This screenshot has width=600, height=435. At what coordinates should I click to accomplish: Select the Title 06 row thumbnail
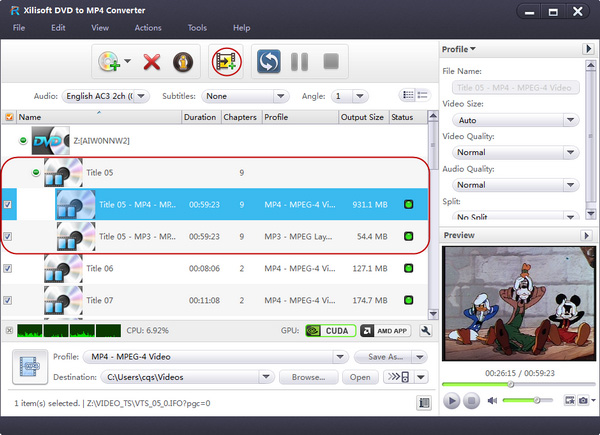[63, 268]
